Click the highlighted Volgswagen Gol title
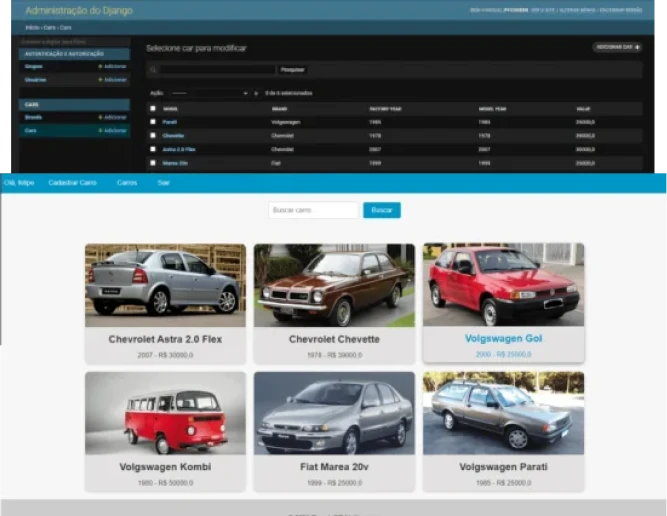The image size is (667, 516). [x=503, y=339]
